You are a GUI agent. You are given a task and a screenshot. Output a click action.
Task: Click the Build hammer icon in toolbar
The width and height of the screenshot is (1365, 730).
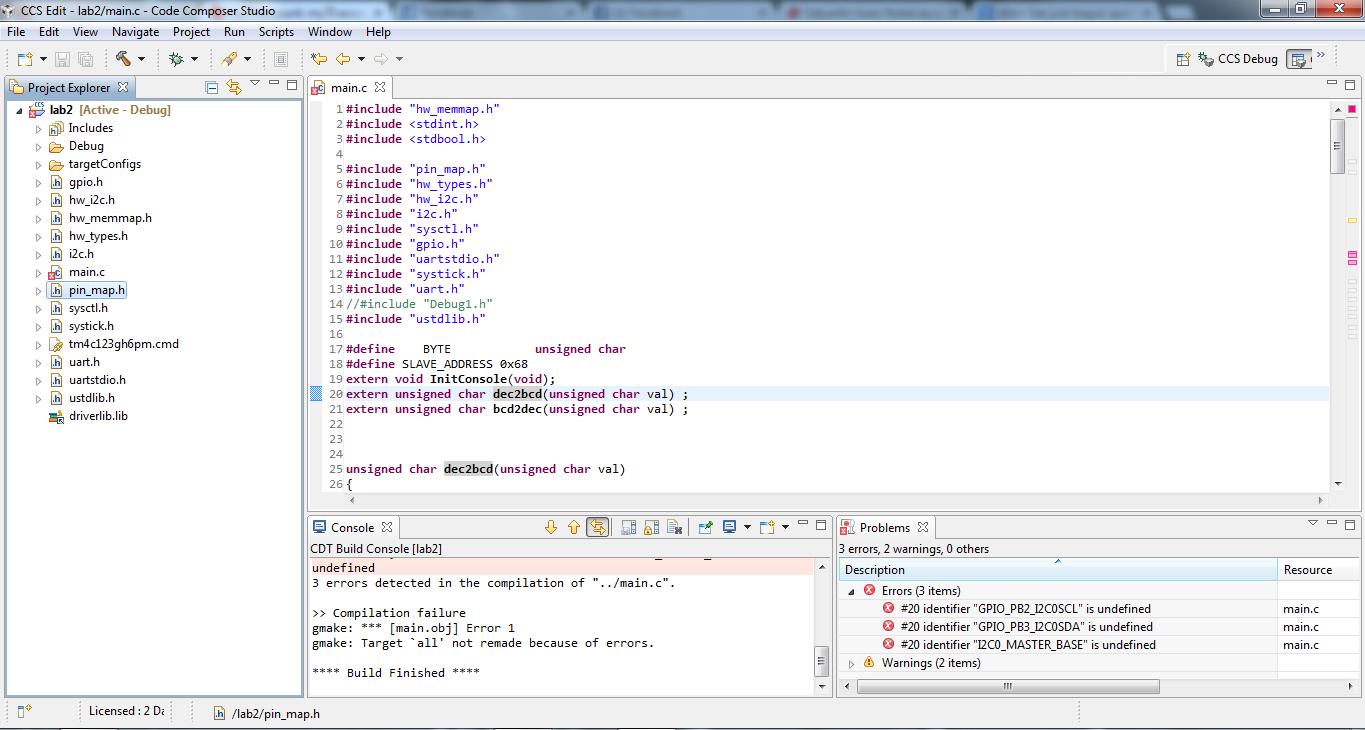point(123,59)
